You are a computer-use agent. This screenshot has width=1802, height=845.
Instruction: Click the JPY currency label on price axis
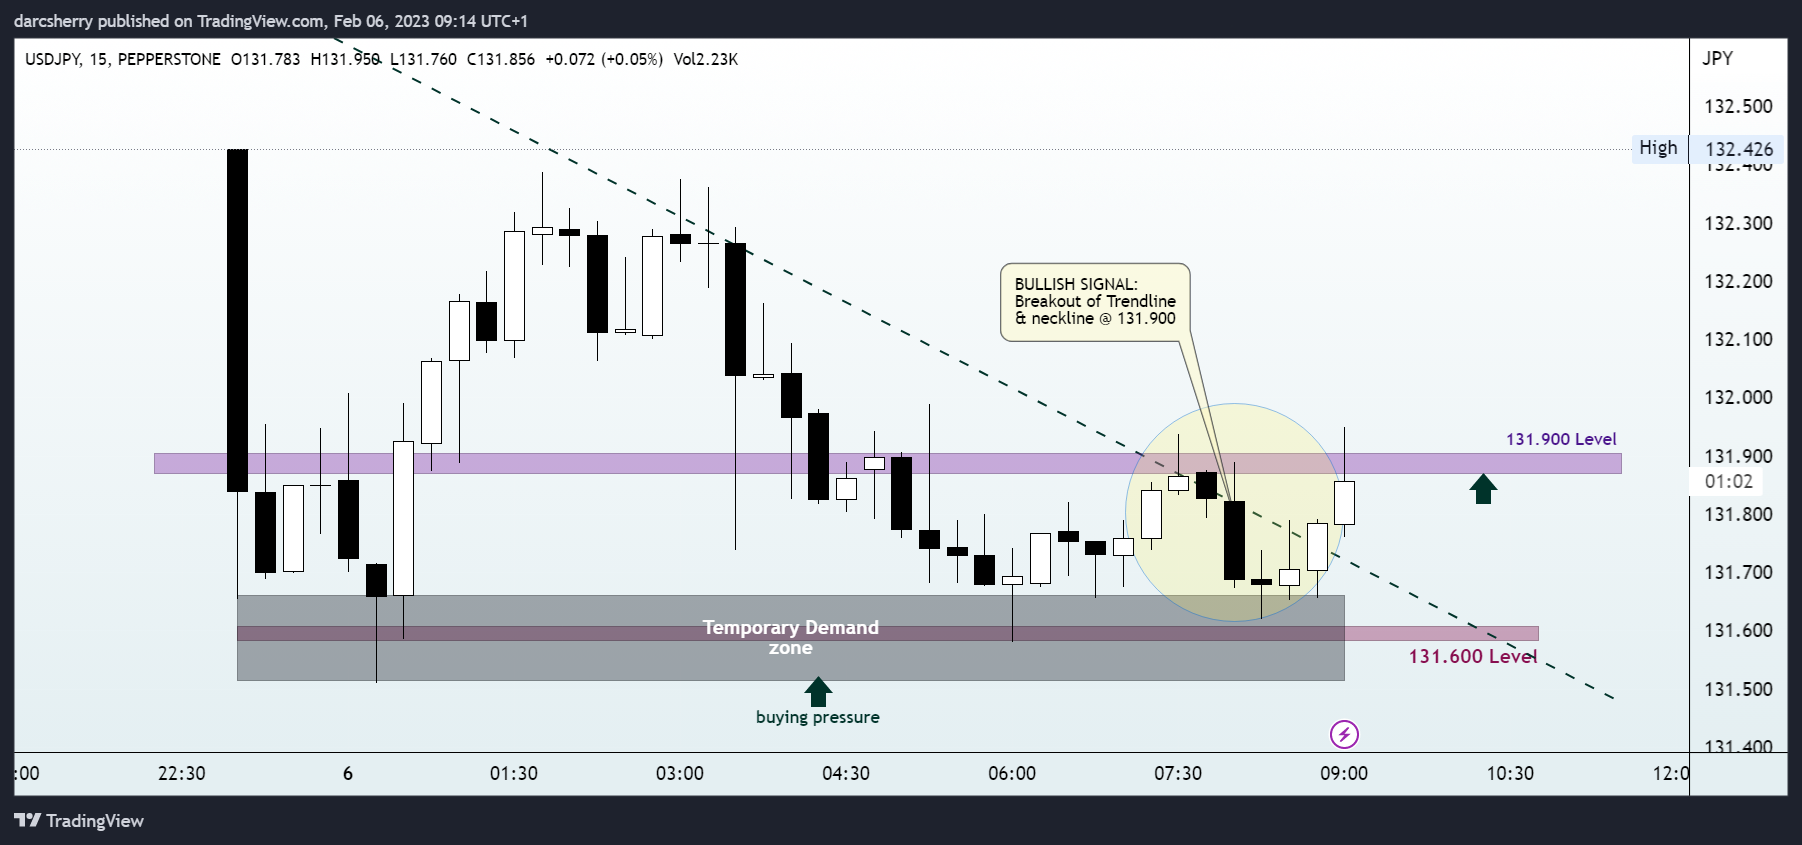pos(1718,58)
